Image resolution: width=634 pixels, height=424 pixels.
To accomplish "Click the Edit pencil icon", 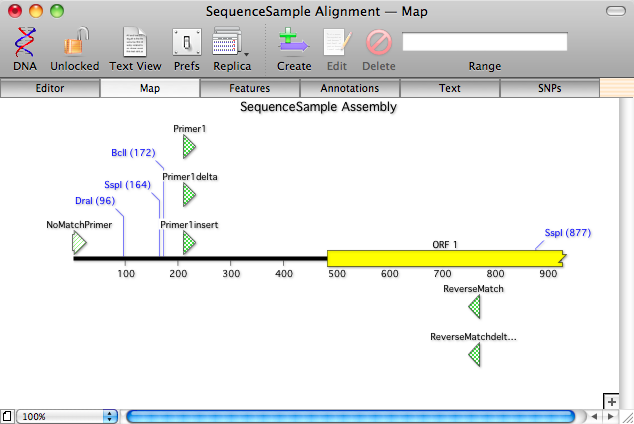I will 335,43.
